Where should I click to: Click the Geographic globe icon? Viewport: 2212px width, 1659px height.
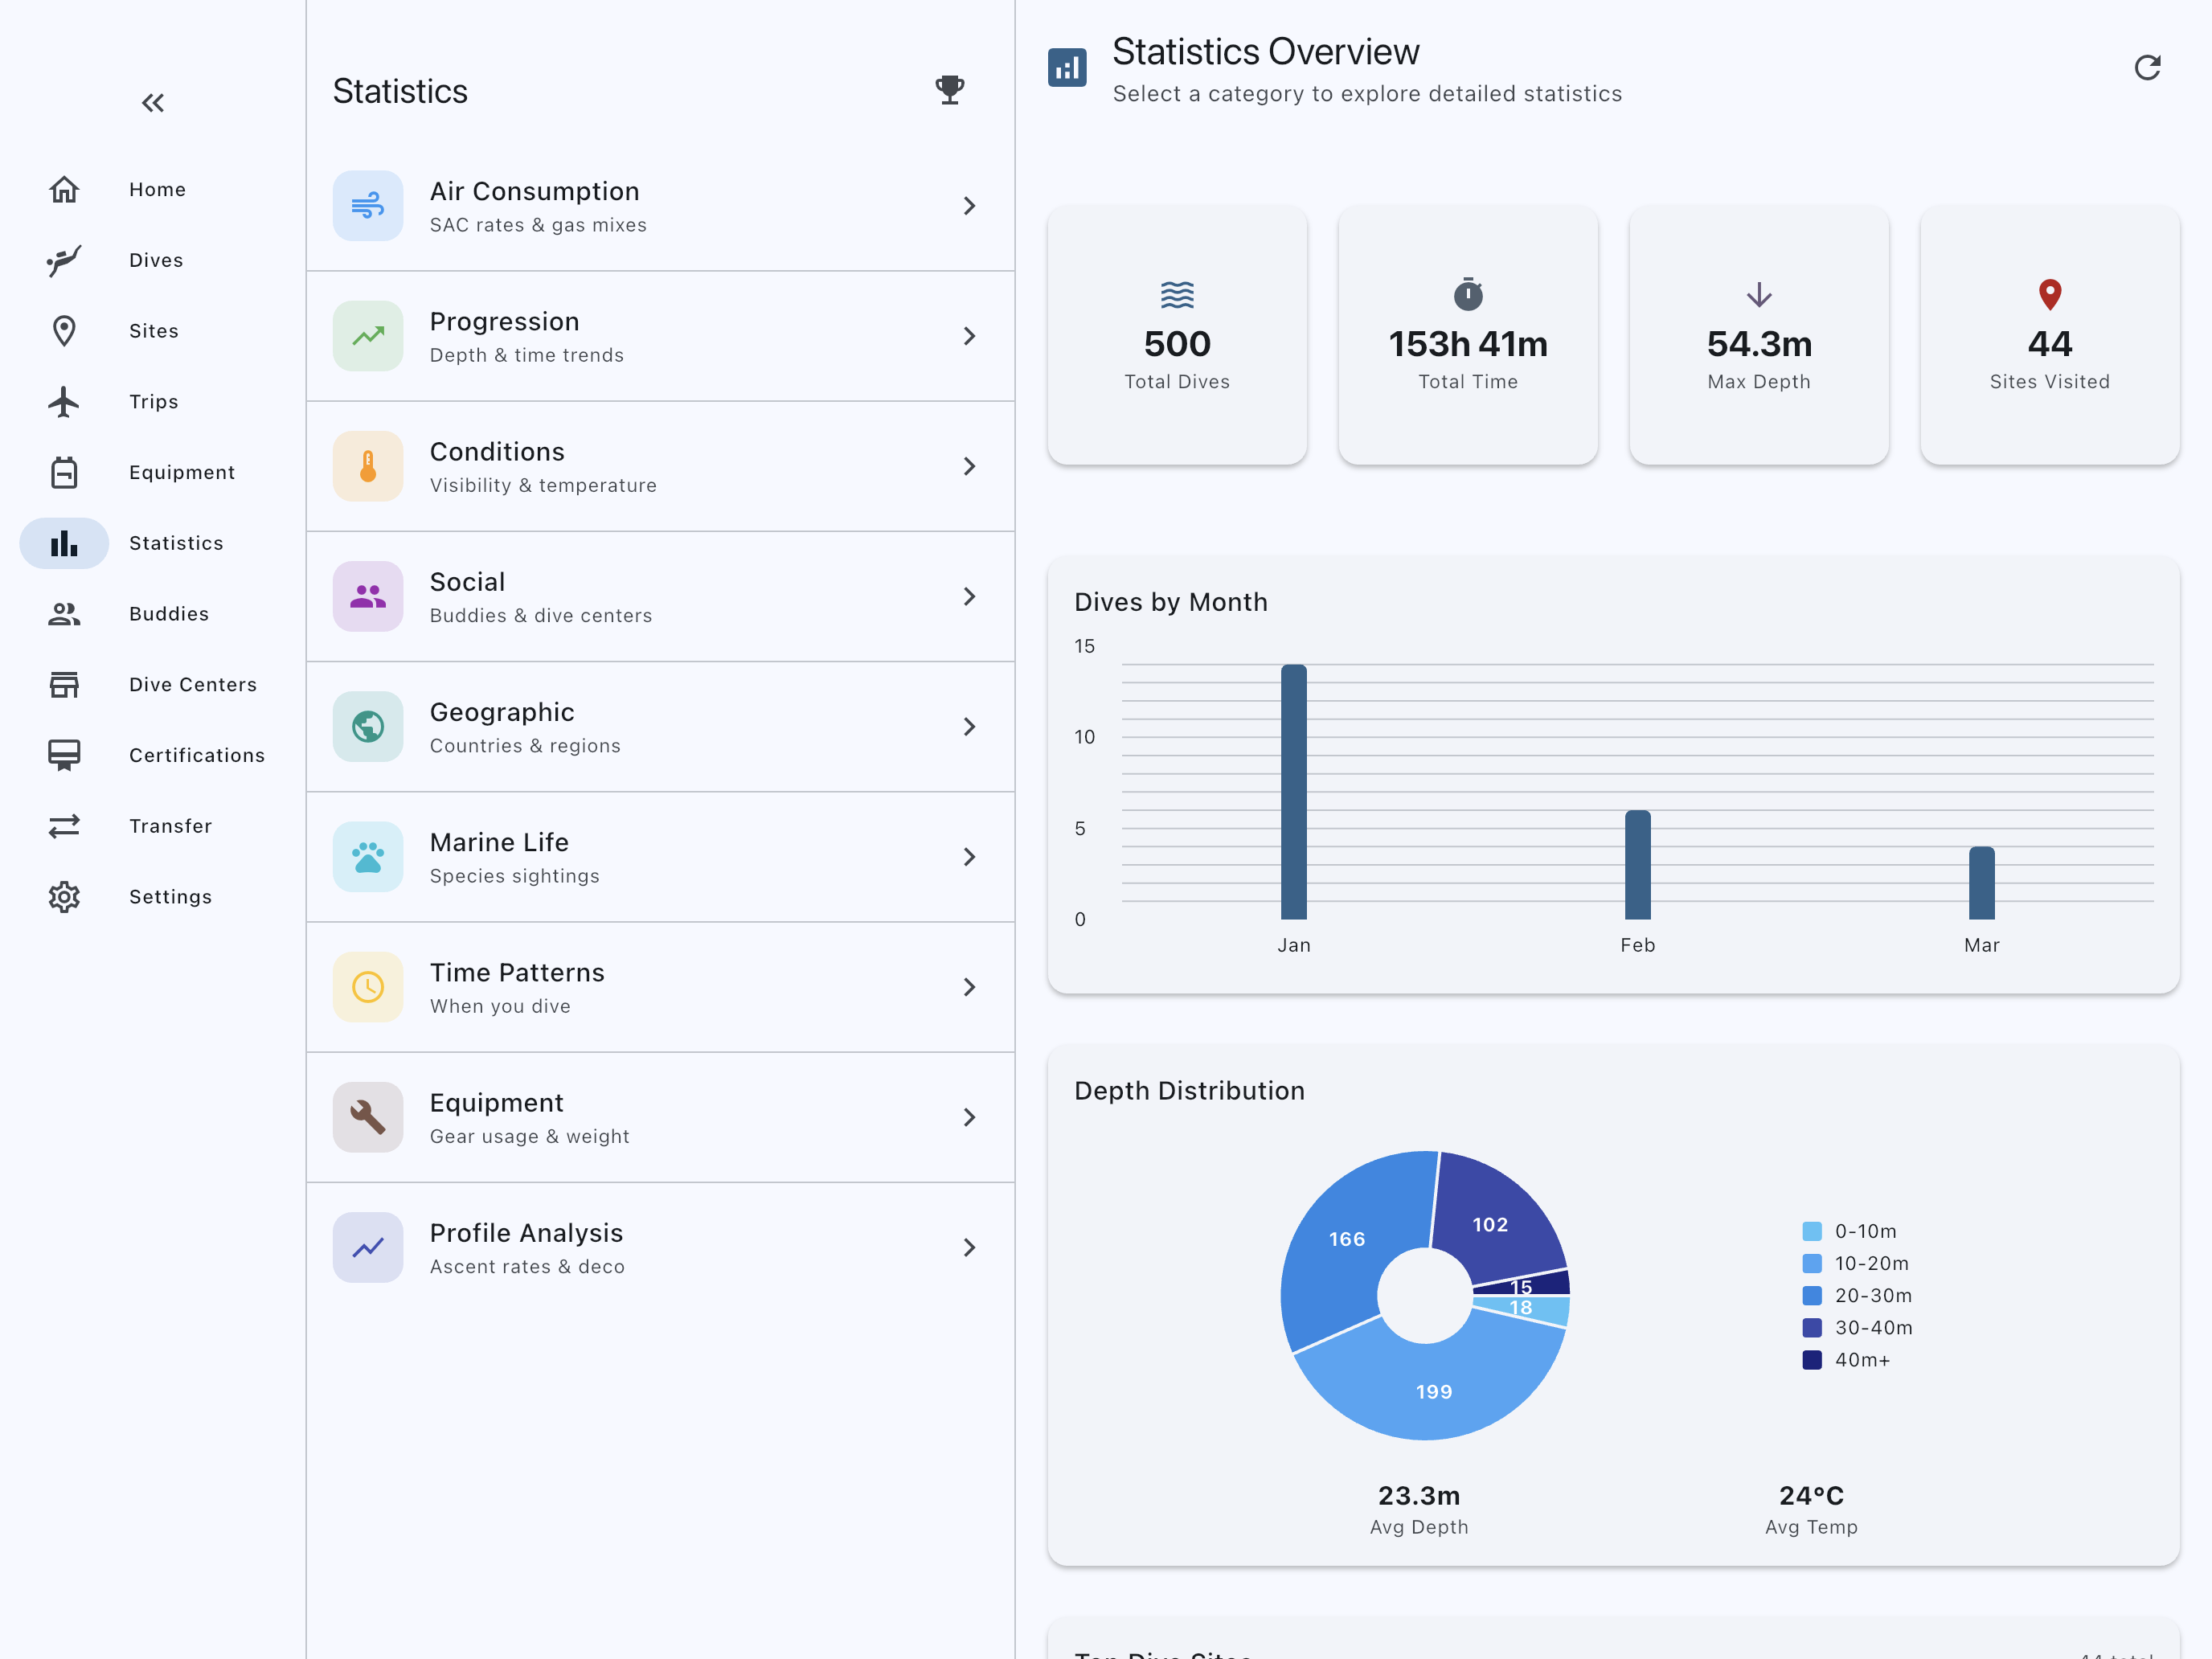[x=368, y=727]
